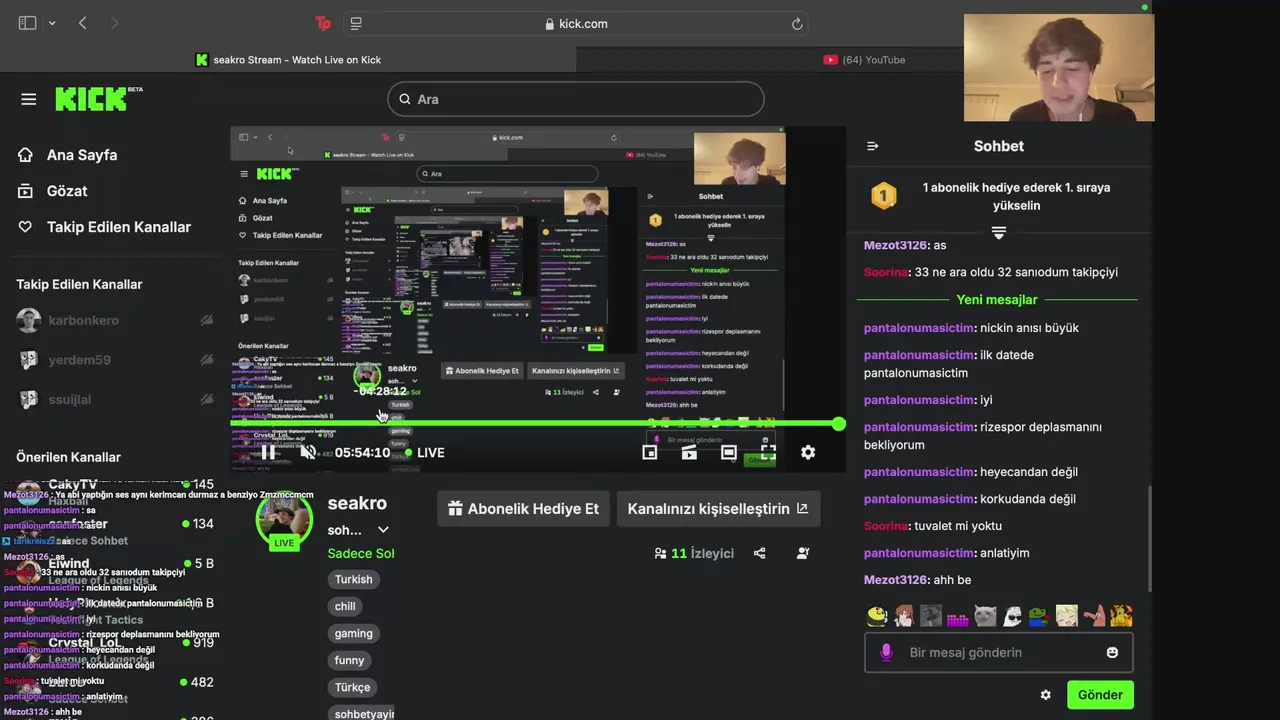Expand the stream title chevron

coord(383,530)
